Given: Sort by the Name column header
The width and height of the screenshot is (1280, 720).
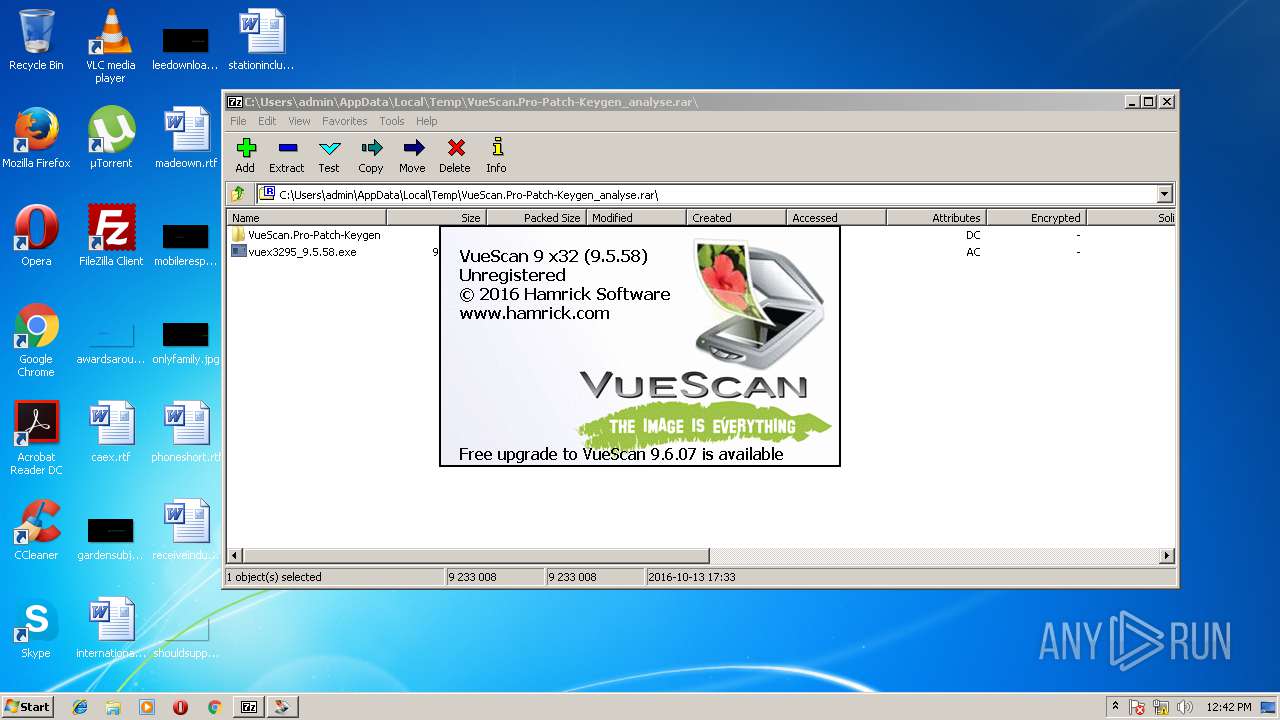Looking at the screenshot, I should point(307,217).
